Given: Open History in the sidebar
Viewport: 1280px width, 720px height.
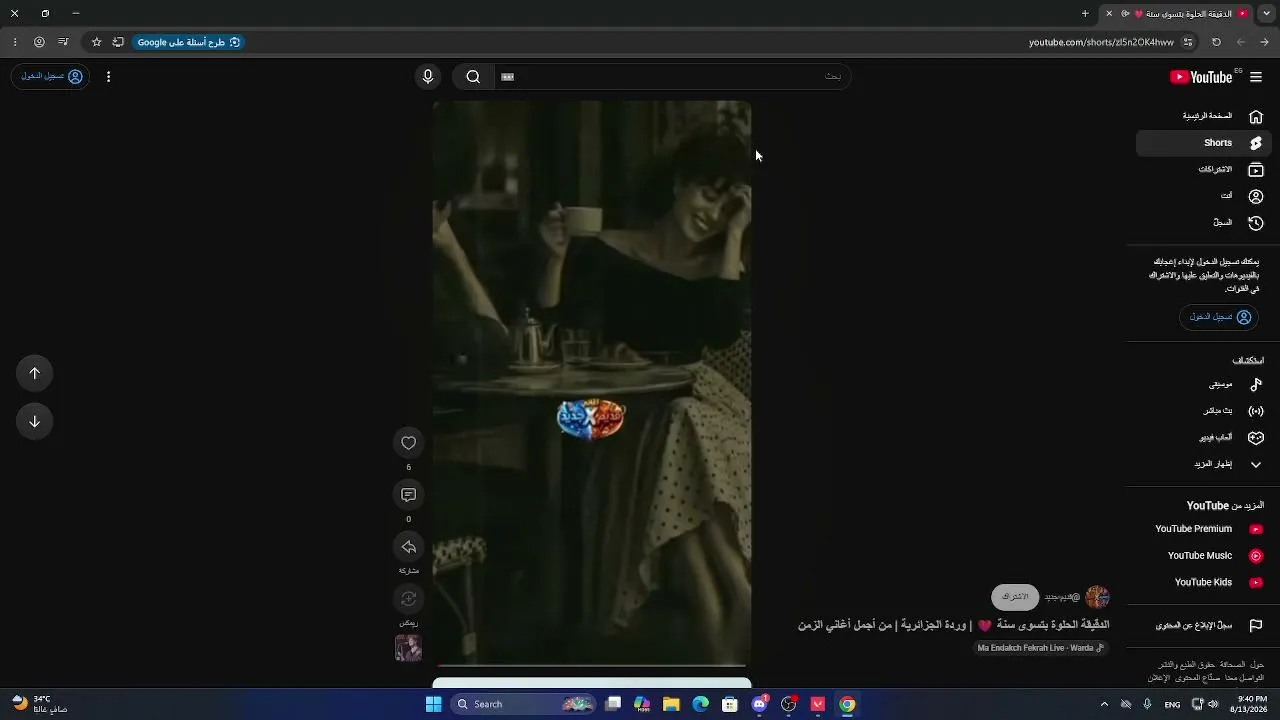Looking at the screenshot, I should click(1204, 223).
